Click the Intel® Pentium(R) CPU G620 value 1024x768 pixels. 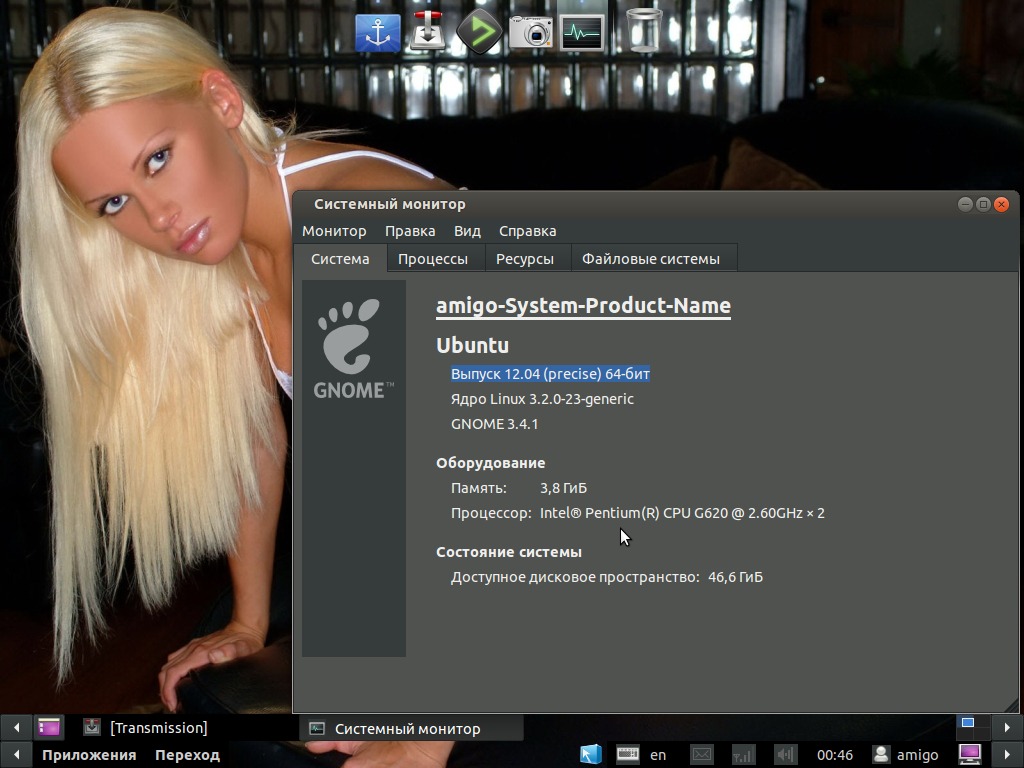(682, 513)
